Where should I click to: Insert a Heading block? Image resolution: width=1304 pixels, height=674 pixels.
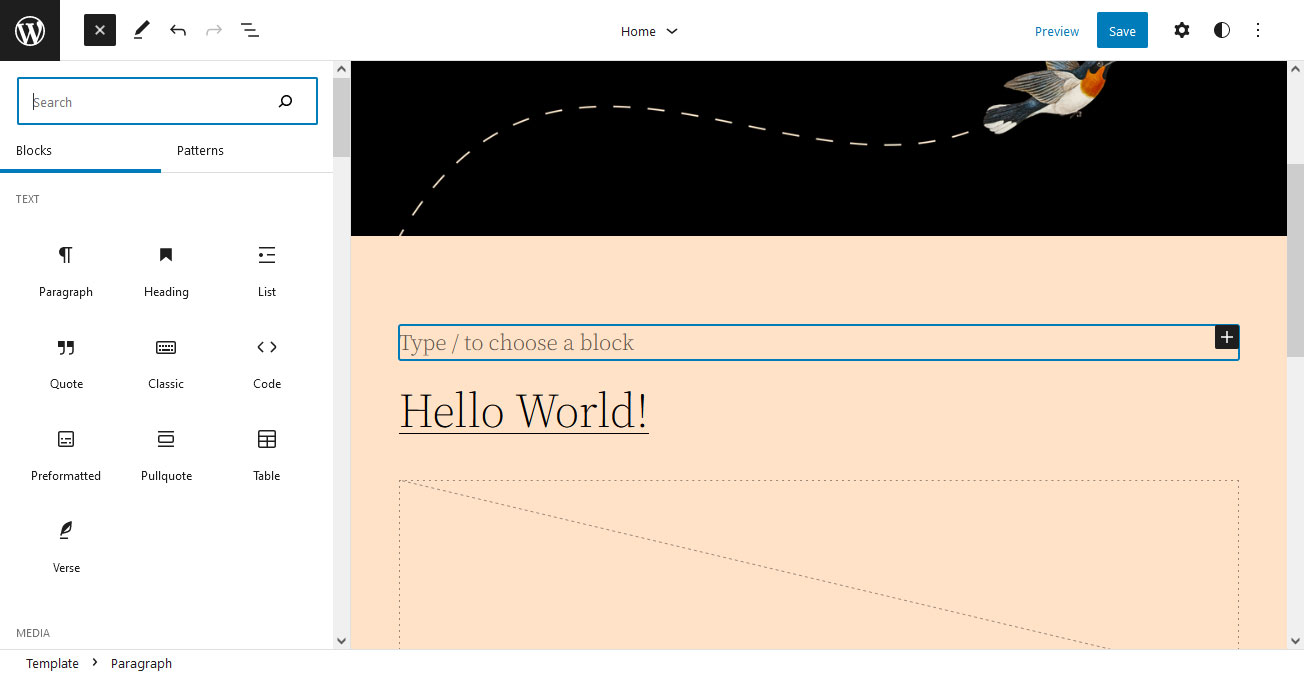click(166, 270)
